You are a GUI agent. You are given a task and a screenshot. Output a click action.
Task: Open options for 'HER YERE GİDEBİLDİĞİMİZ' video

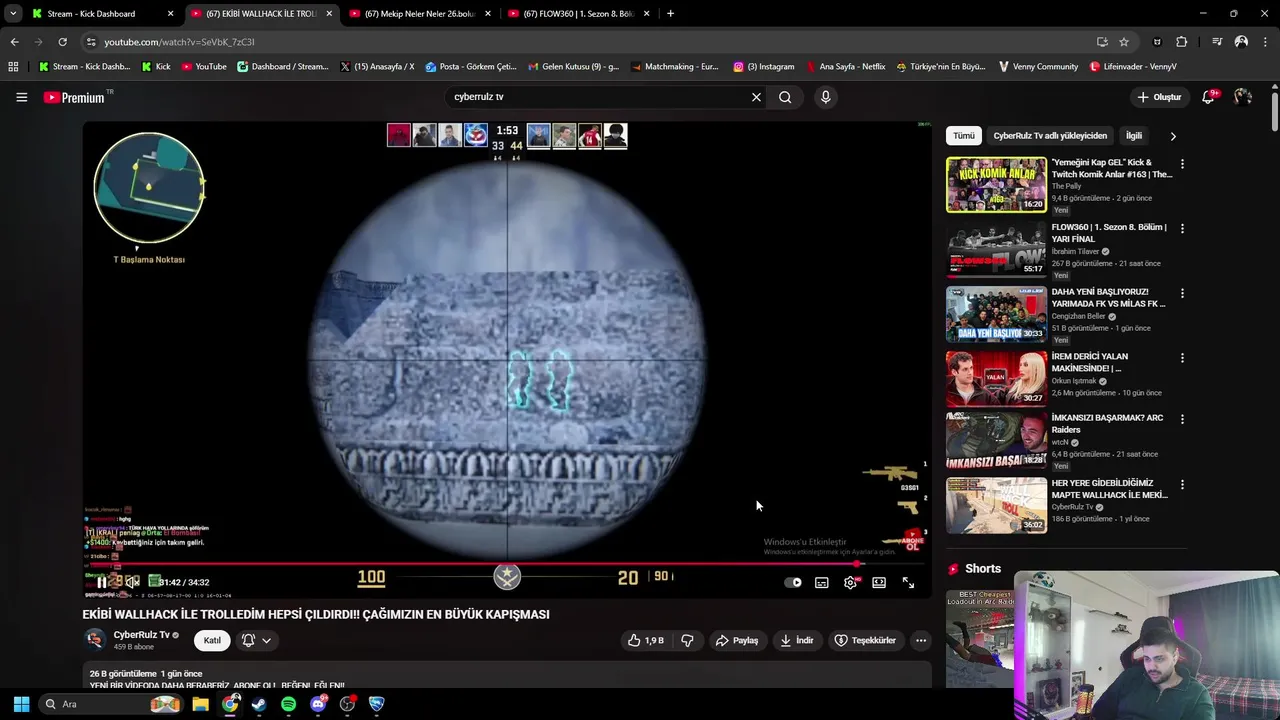point(1182,485)
